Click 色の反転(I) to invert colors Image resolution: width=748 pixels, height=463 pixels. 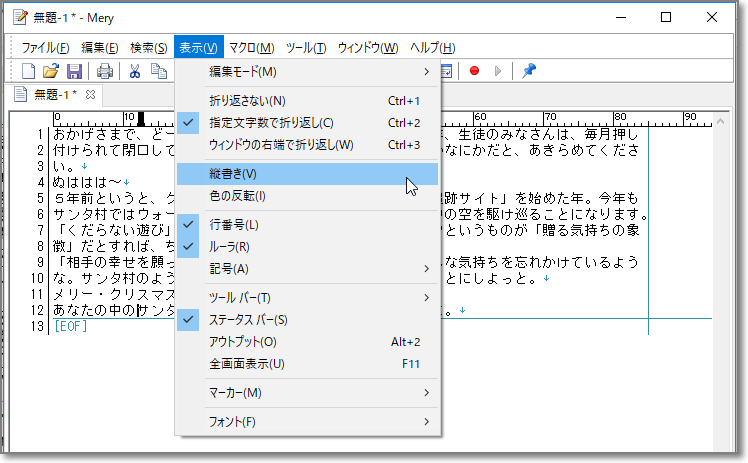pyautogui.click(x=237, y=196)
